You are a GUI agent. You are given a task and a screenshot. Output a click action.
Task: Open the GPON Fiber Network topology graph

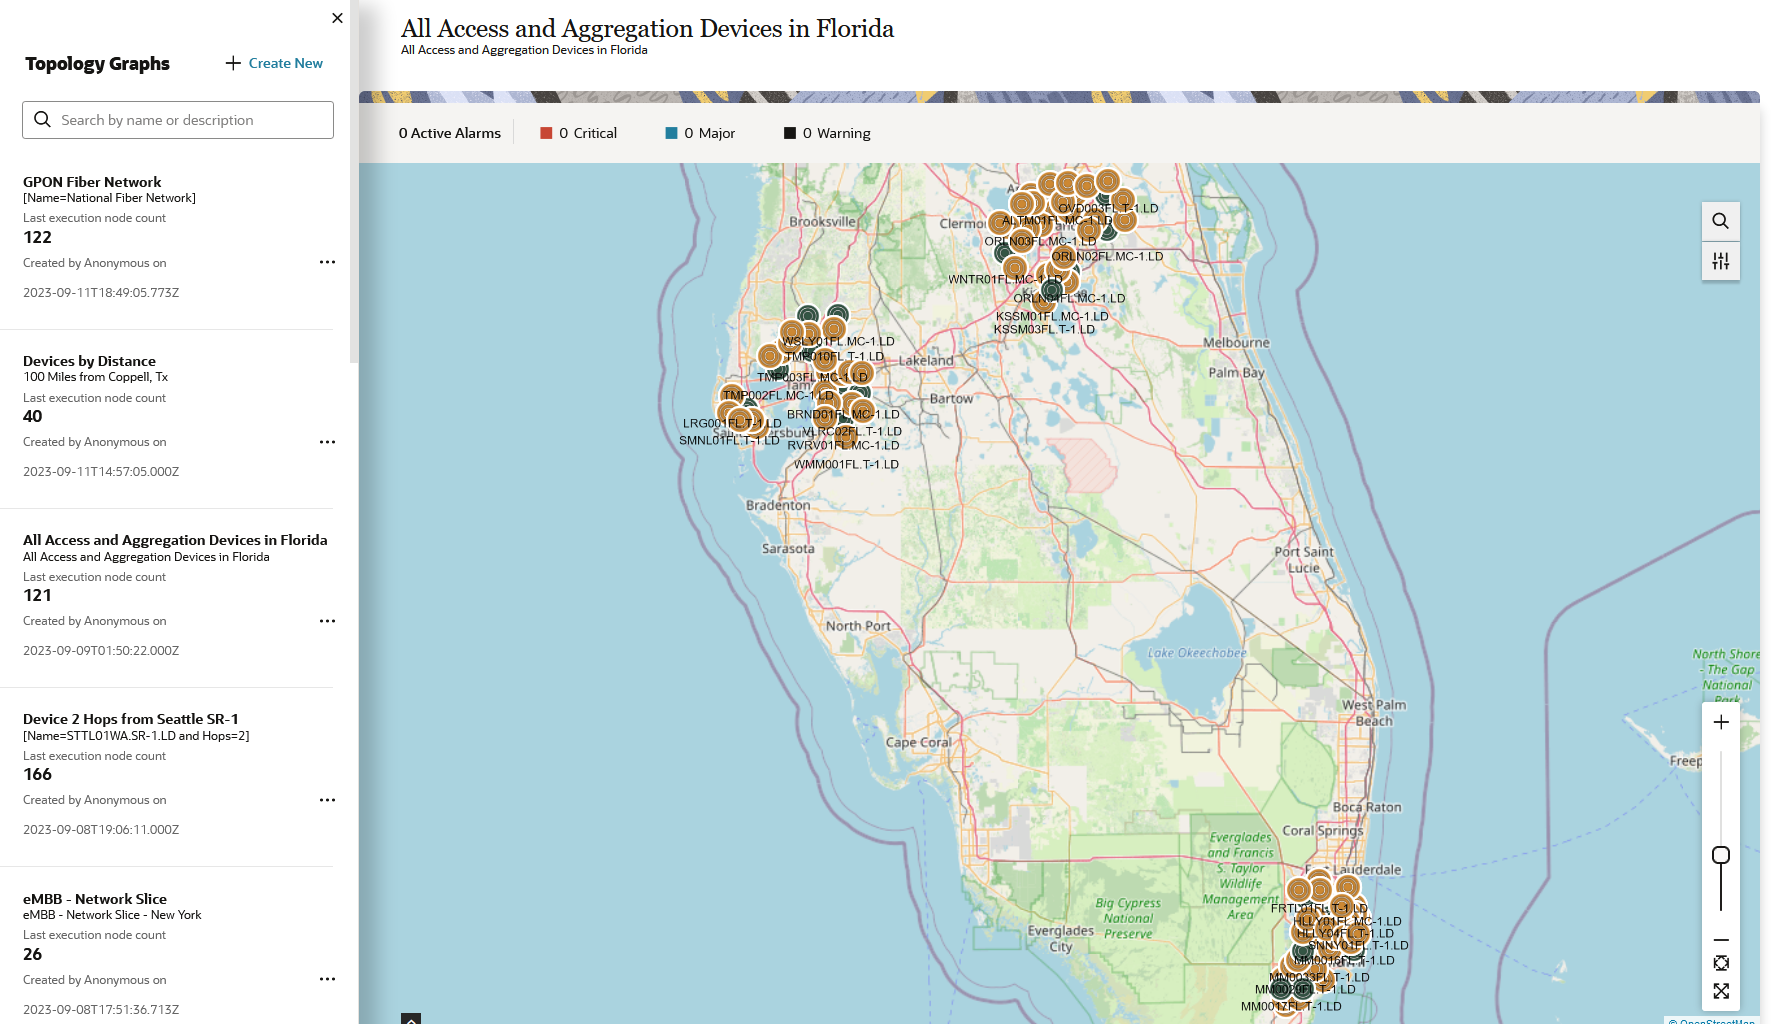(x=92, y=181)
